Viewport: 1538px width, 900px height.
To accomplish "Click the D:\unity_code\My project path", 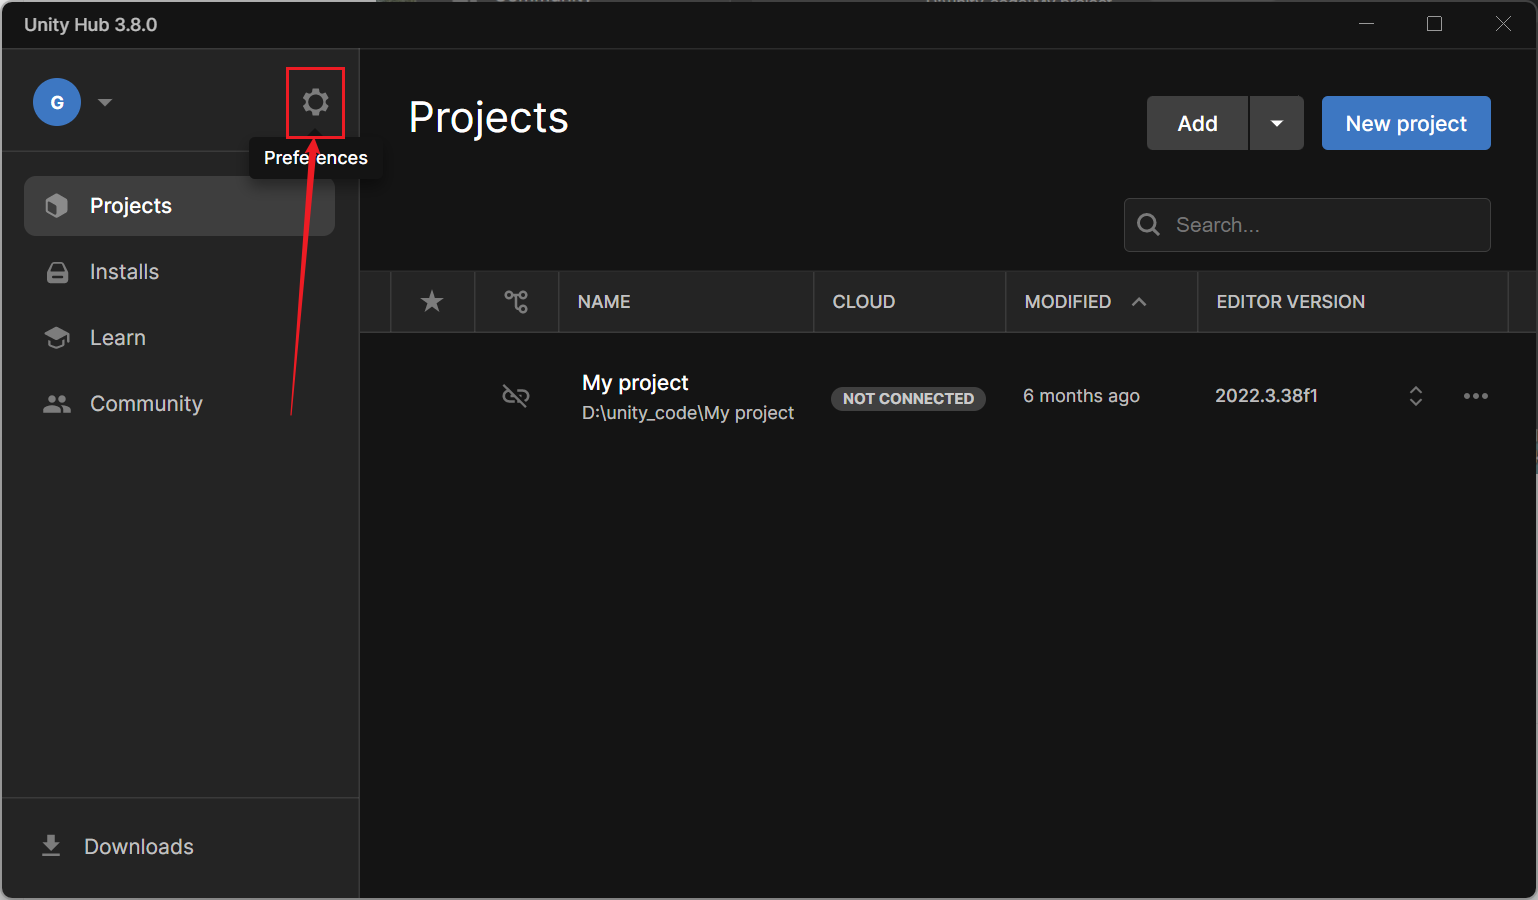I will pos(688,413).
